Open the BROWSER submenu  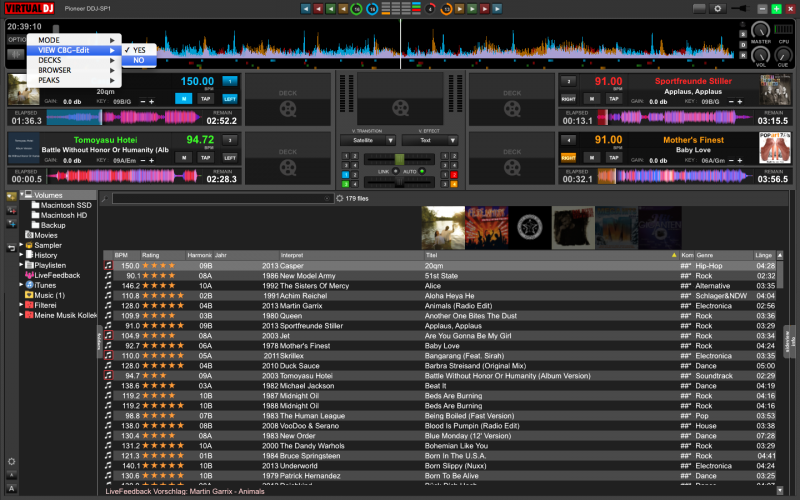(74, 70)
